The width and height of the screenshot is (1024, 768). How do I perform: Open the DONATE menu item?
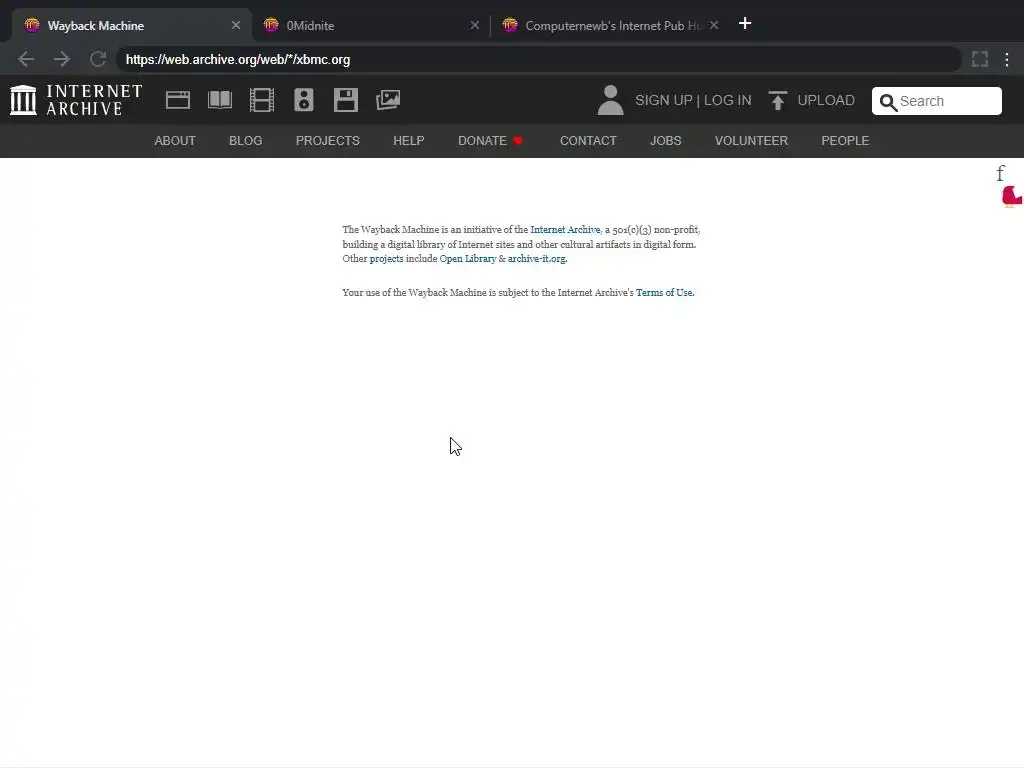(x=490, y=140)
